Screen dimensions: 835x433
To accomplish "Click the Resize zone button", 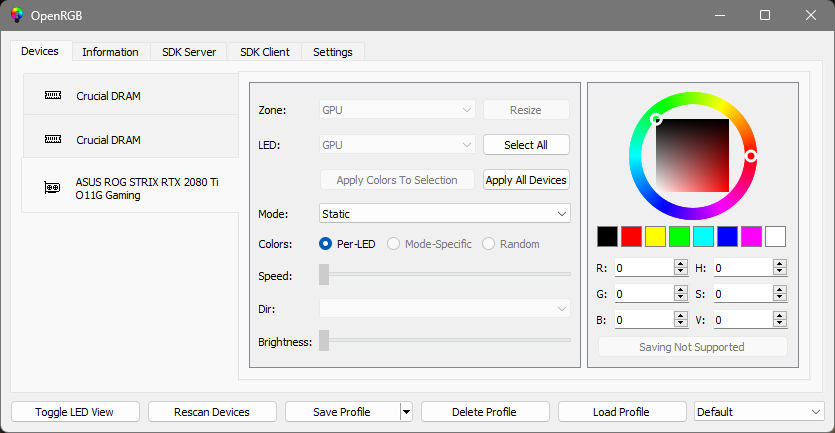I will [x=526, y=110].
